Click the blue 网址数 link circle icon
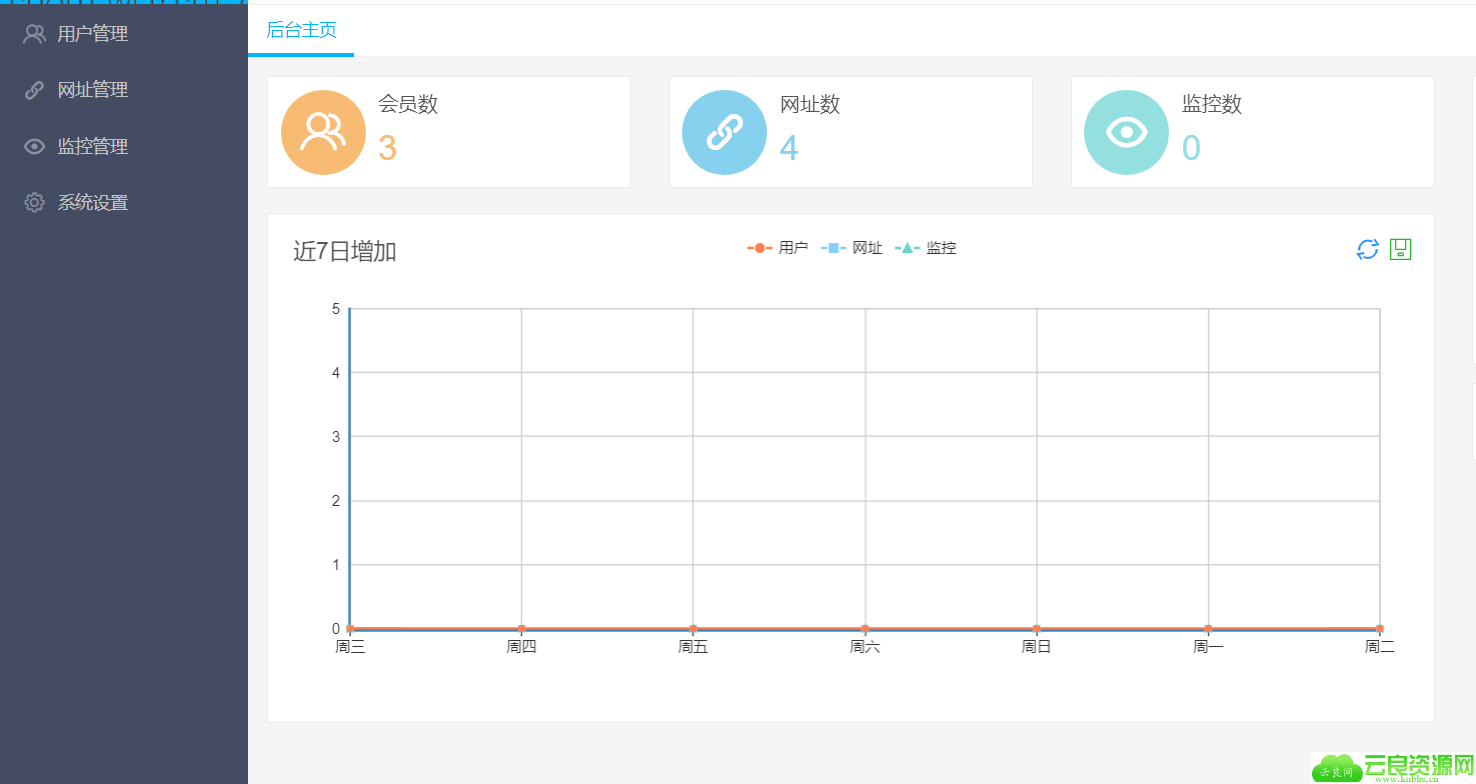The image size is (1476, 784). (724, 132)
